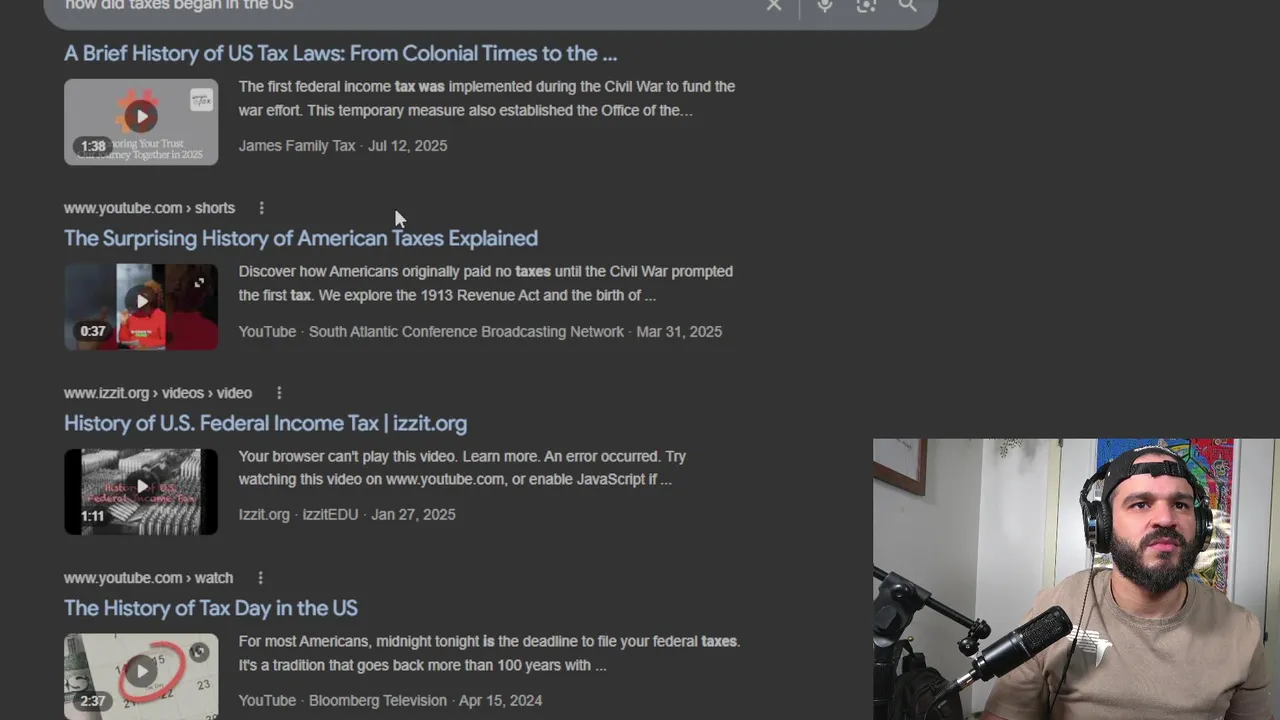This screenshot has width=1280, height=720.
Task: Play the 1:38 James Family Tax video
Action: (x=141, y=122)
